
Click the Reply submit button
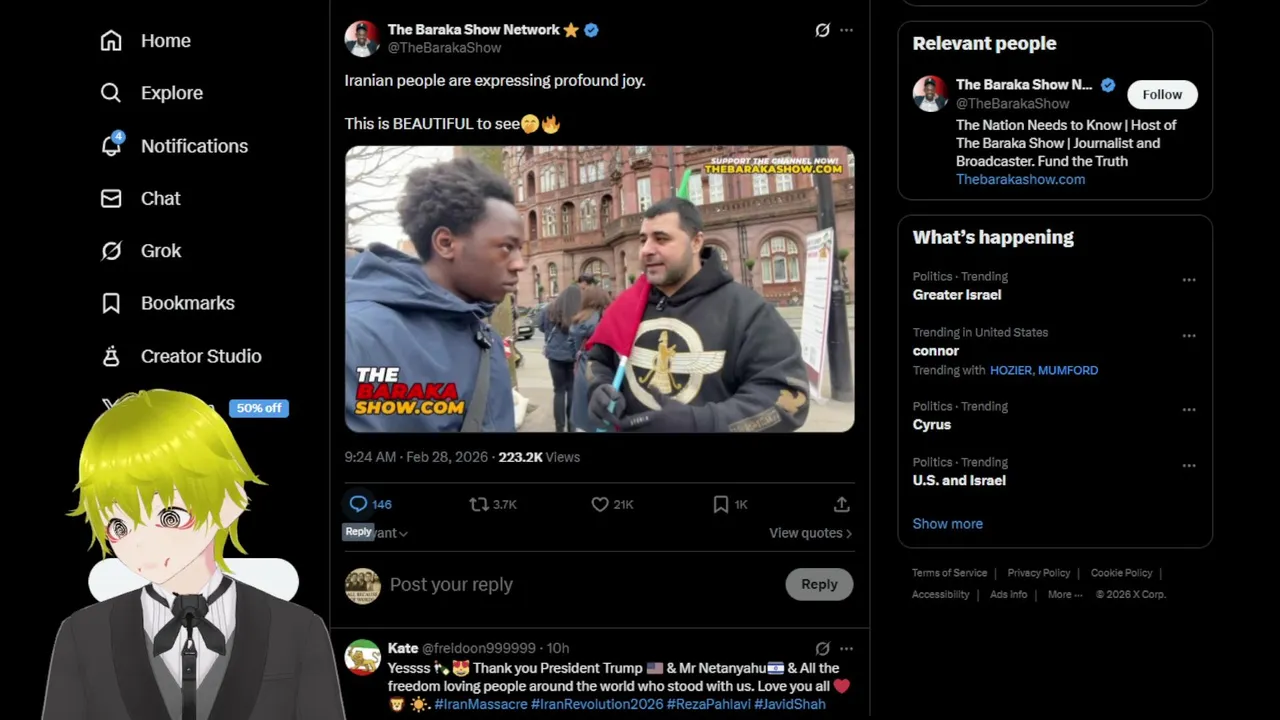[x=819, y=585]
